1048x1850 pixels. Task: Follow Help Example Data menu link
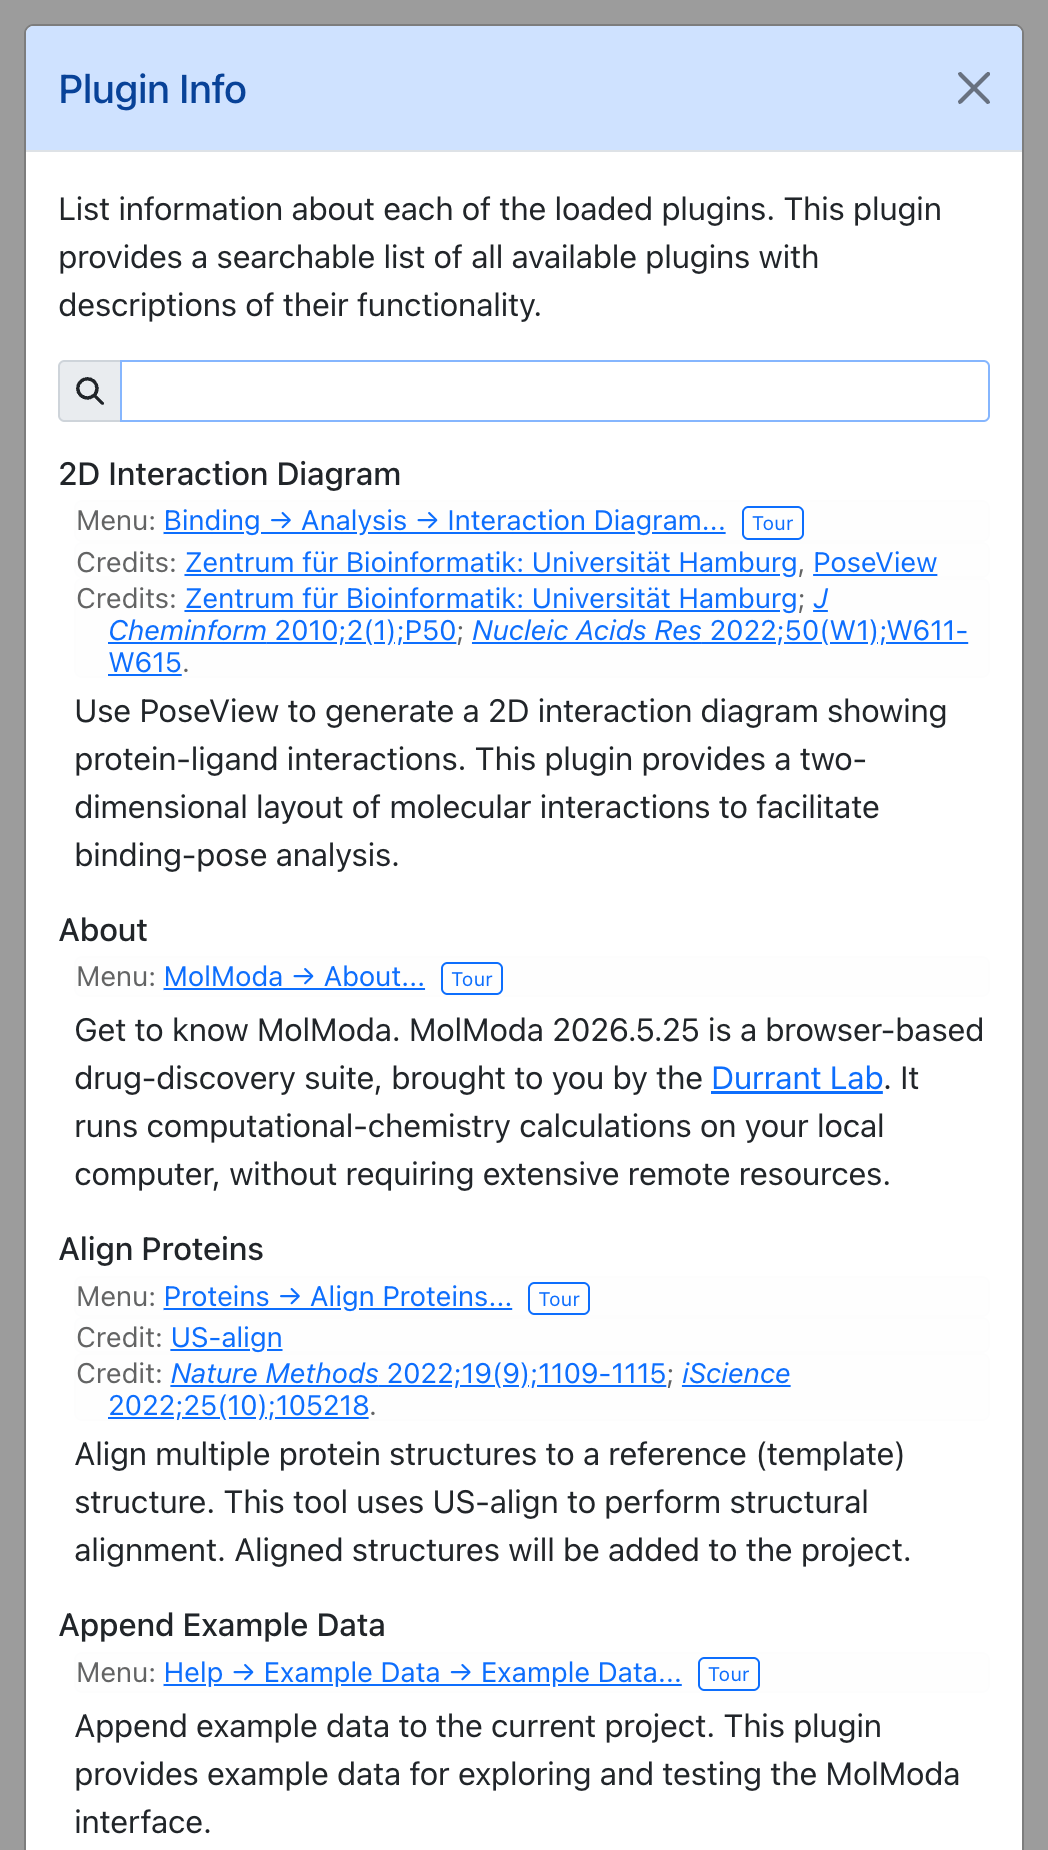[x=422, y=1673]
